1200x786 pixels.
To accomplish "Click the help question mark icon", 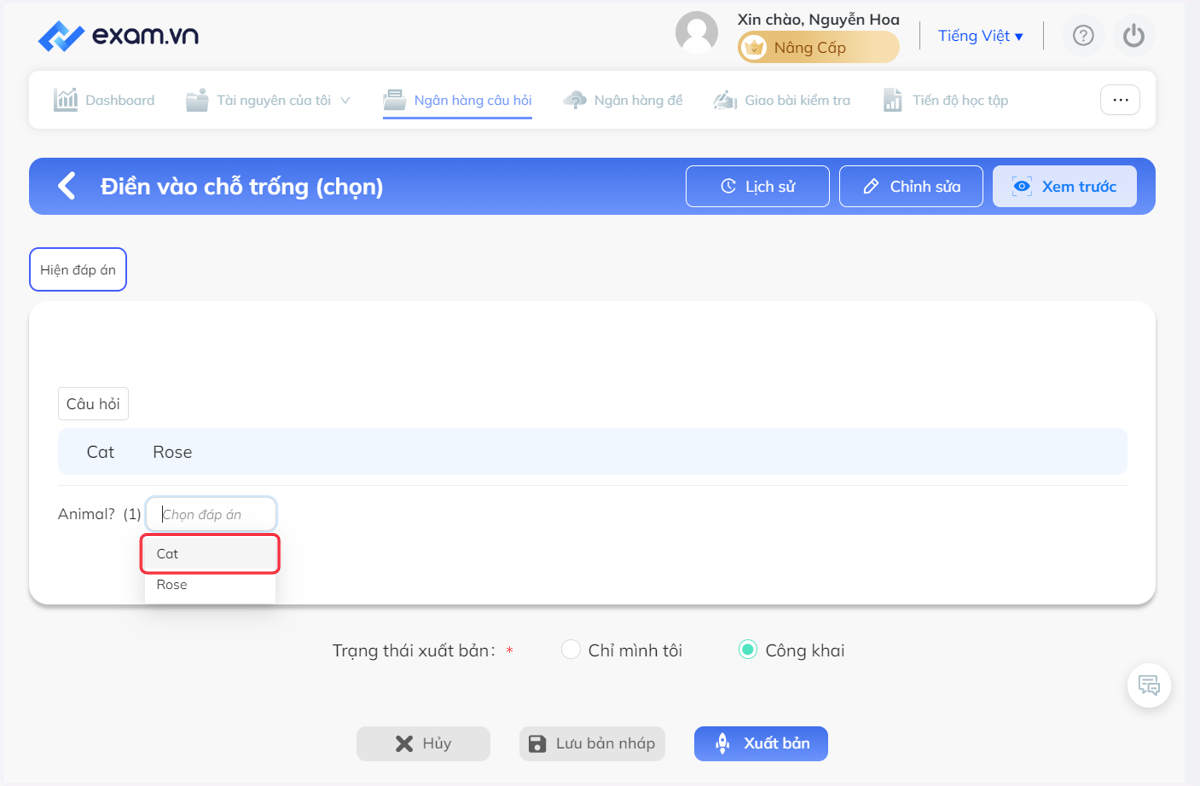I will click(1083, 36).
